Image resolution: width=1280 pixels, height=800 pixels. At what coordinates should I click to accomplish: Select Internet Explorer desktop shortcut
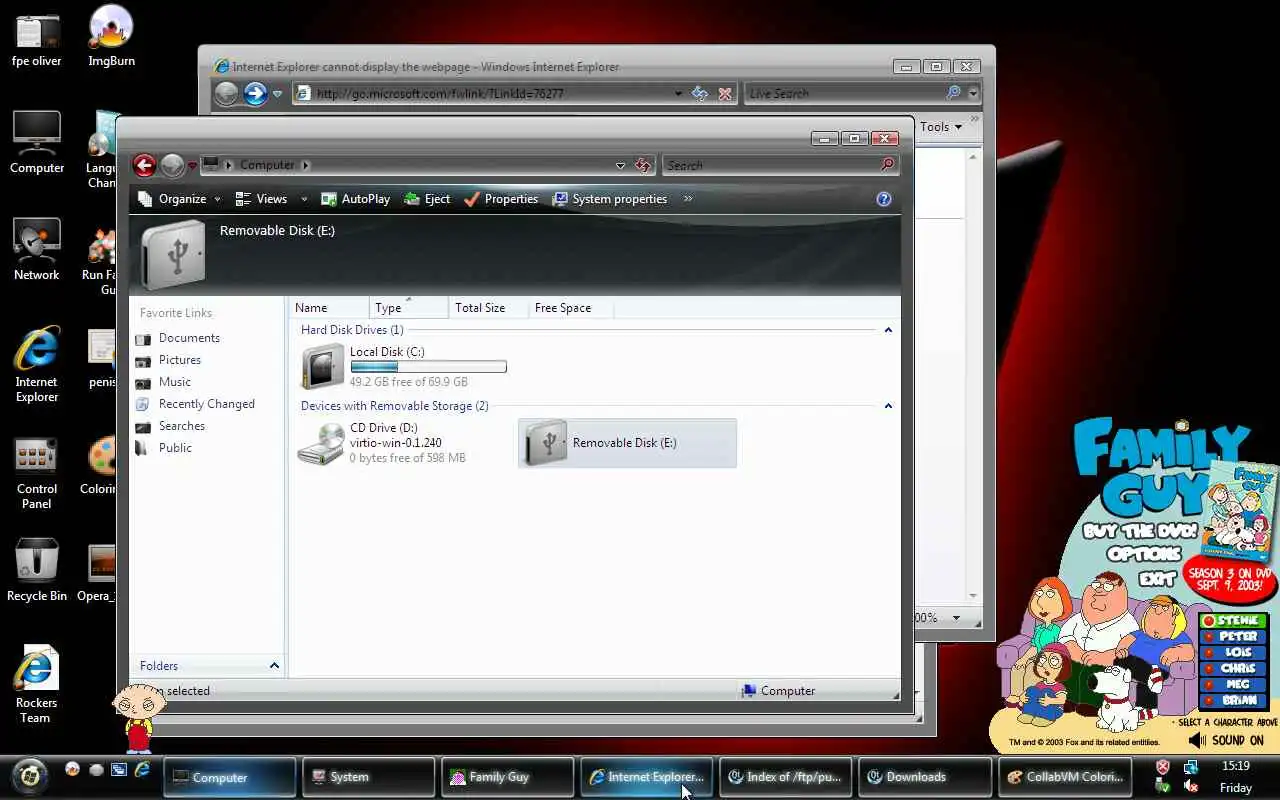tap(37, 364)
